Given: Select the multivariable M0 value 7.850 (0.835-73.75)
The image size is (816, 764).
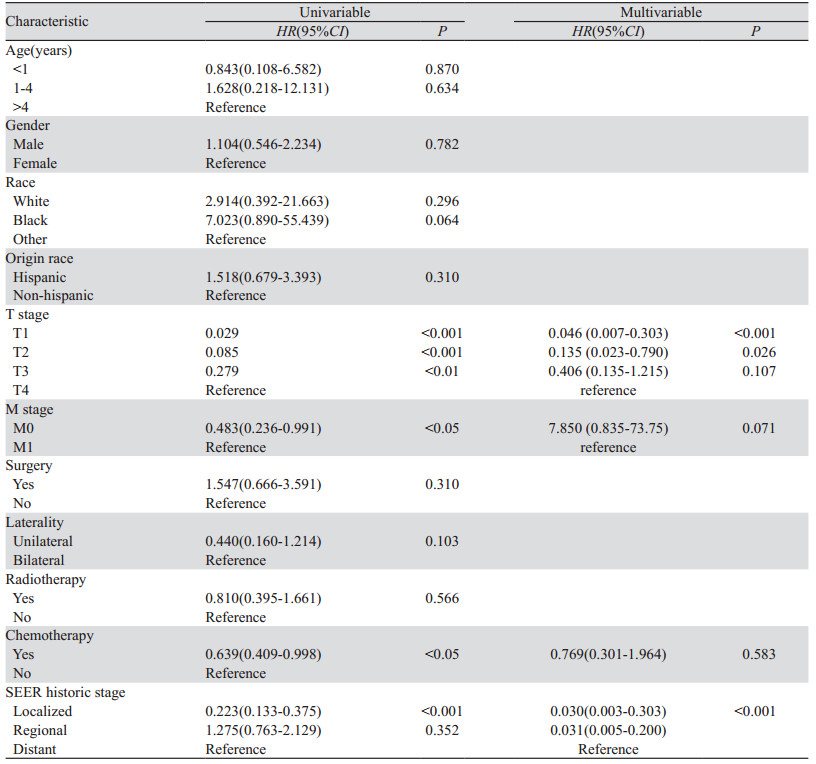Looking at the screenshot, I should 608,428.
